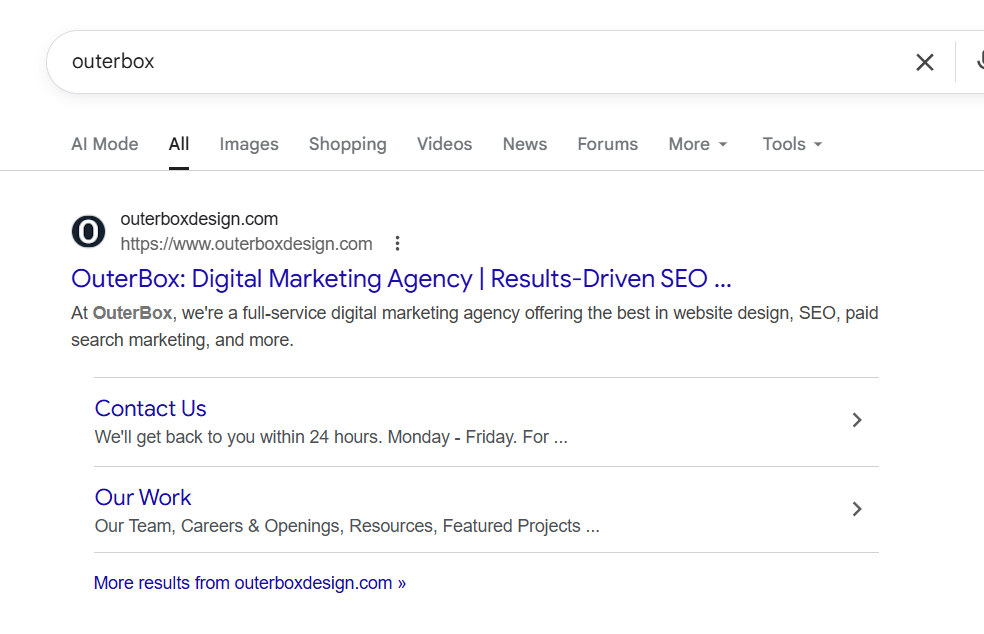Click More results from outerboxdesign.com
The width and height of the screenshot is (984, 634).
250,583
